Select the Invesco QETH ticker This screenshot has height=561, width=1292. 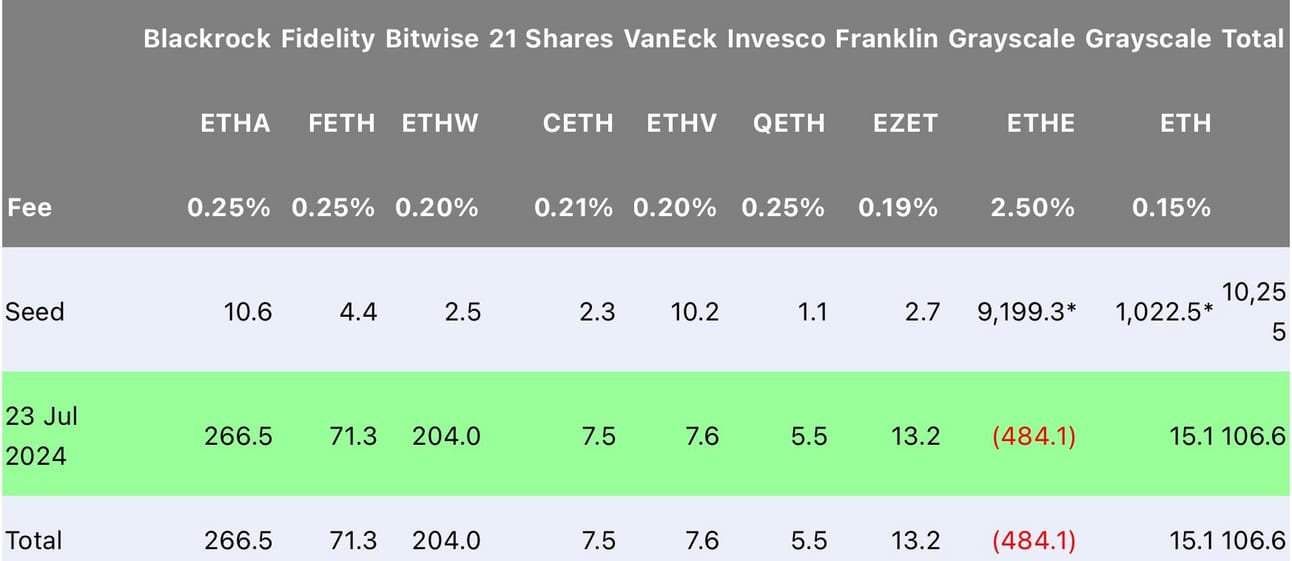pos(789,123)
